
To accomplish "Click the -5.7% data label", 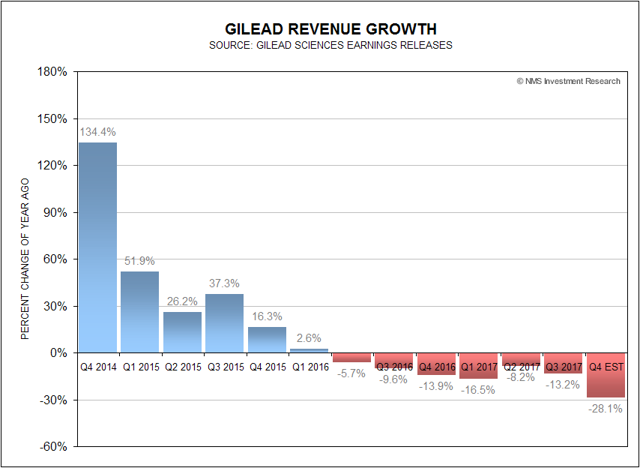I will tap(351, 373).
